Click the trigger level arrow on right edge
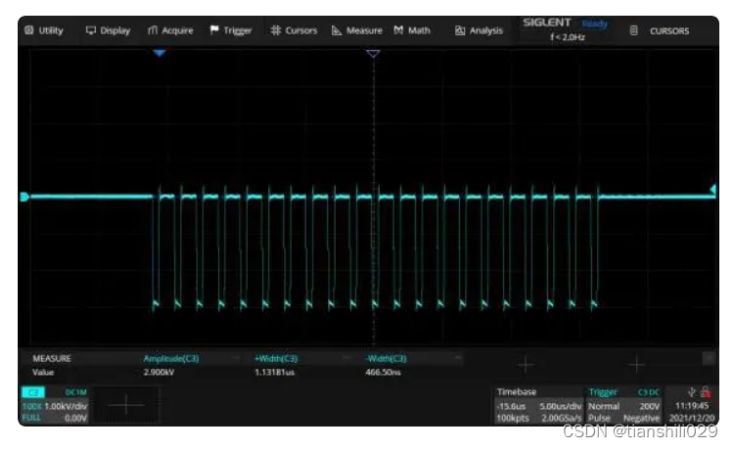 click(713, 189)
